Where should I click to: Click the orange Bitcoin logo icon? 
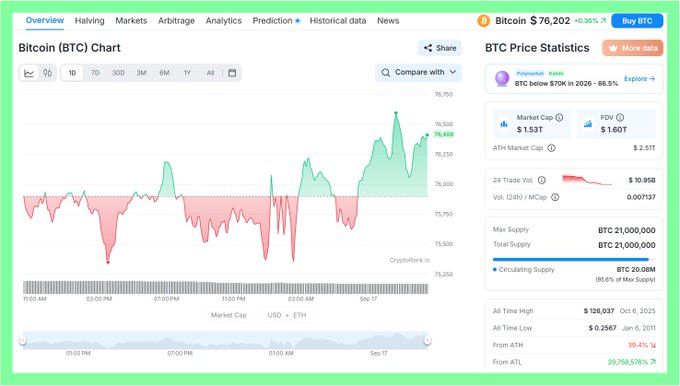[484, 20]
